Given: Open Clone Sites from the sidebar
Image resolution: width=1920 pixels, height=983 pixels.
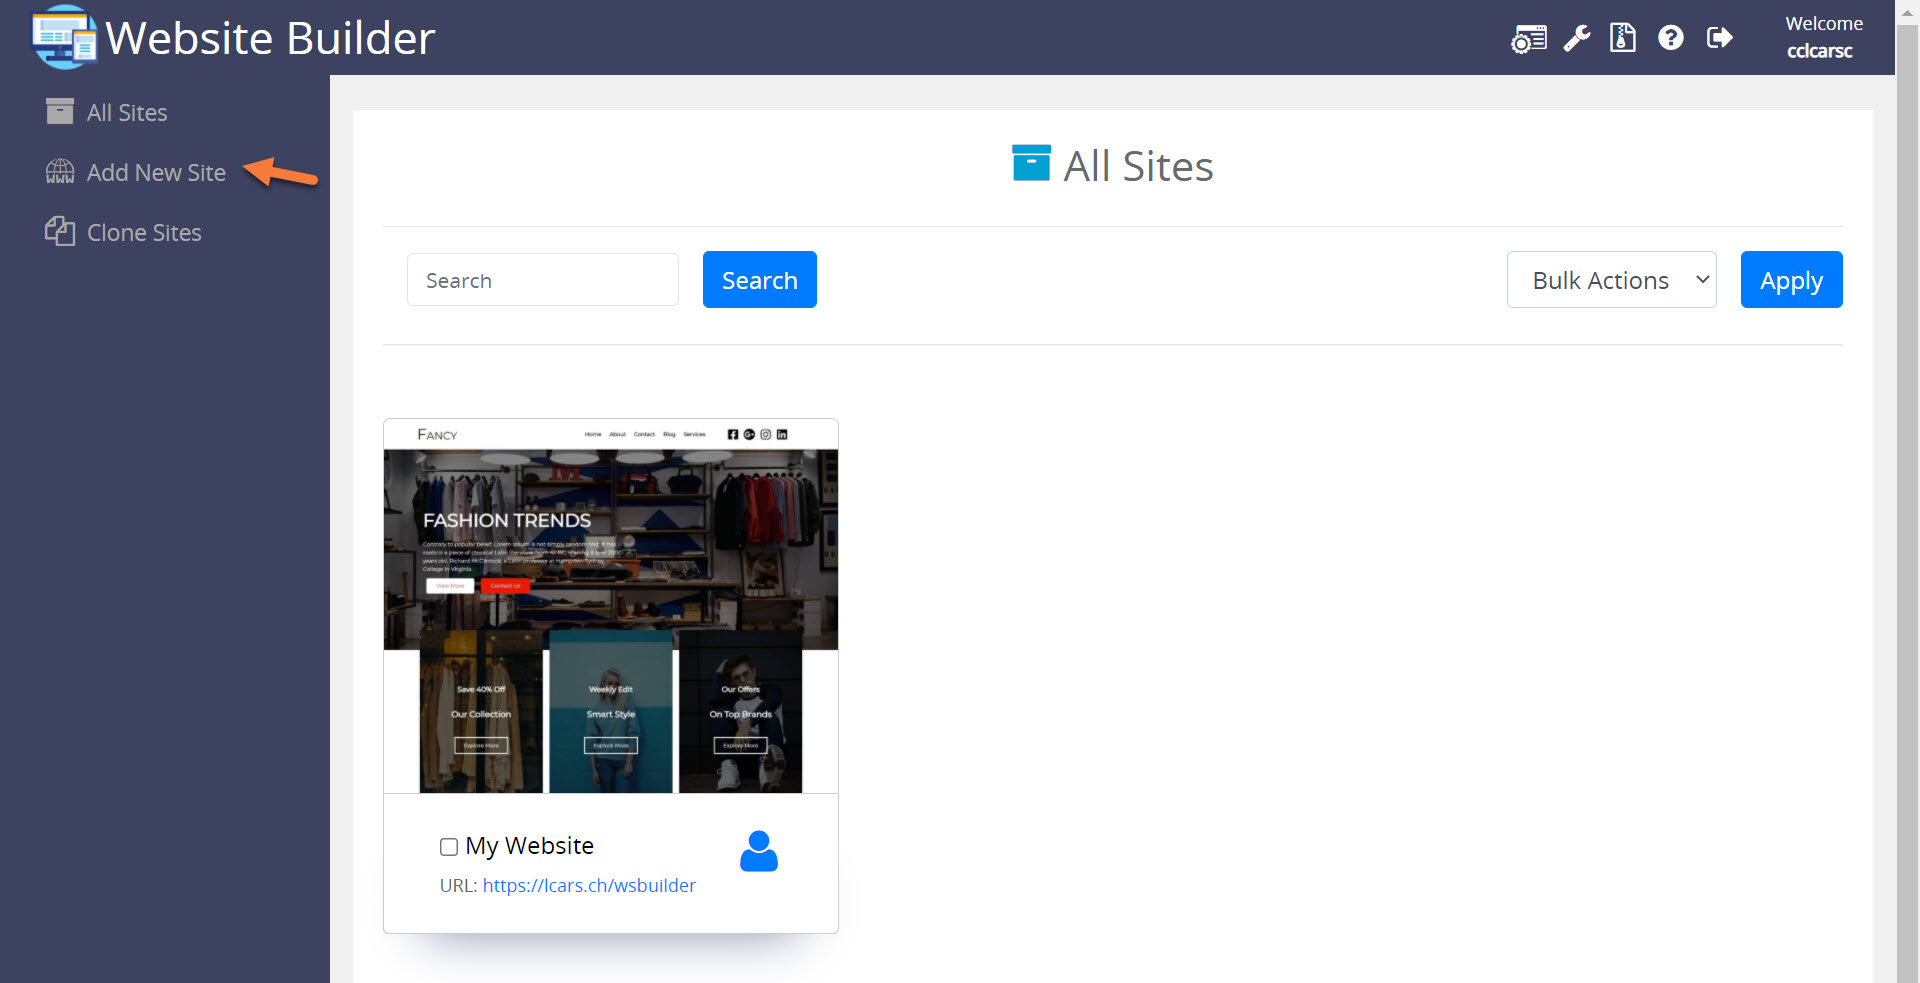Looking at the screenshot, I should [x=144, y=233].
